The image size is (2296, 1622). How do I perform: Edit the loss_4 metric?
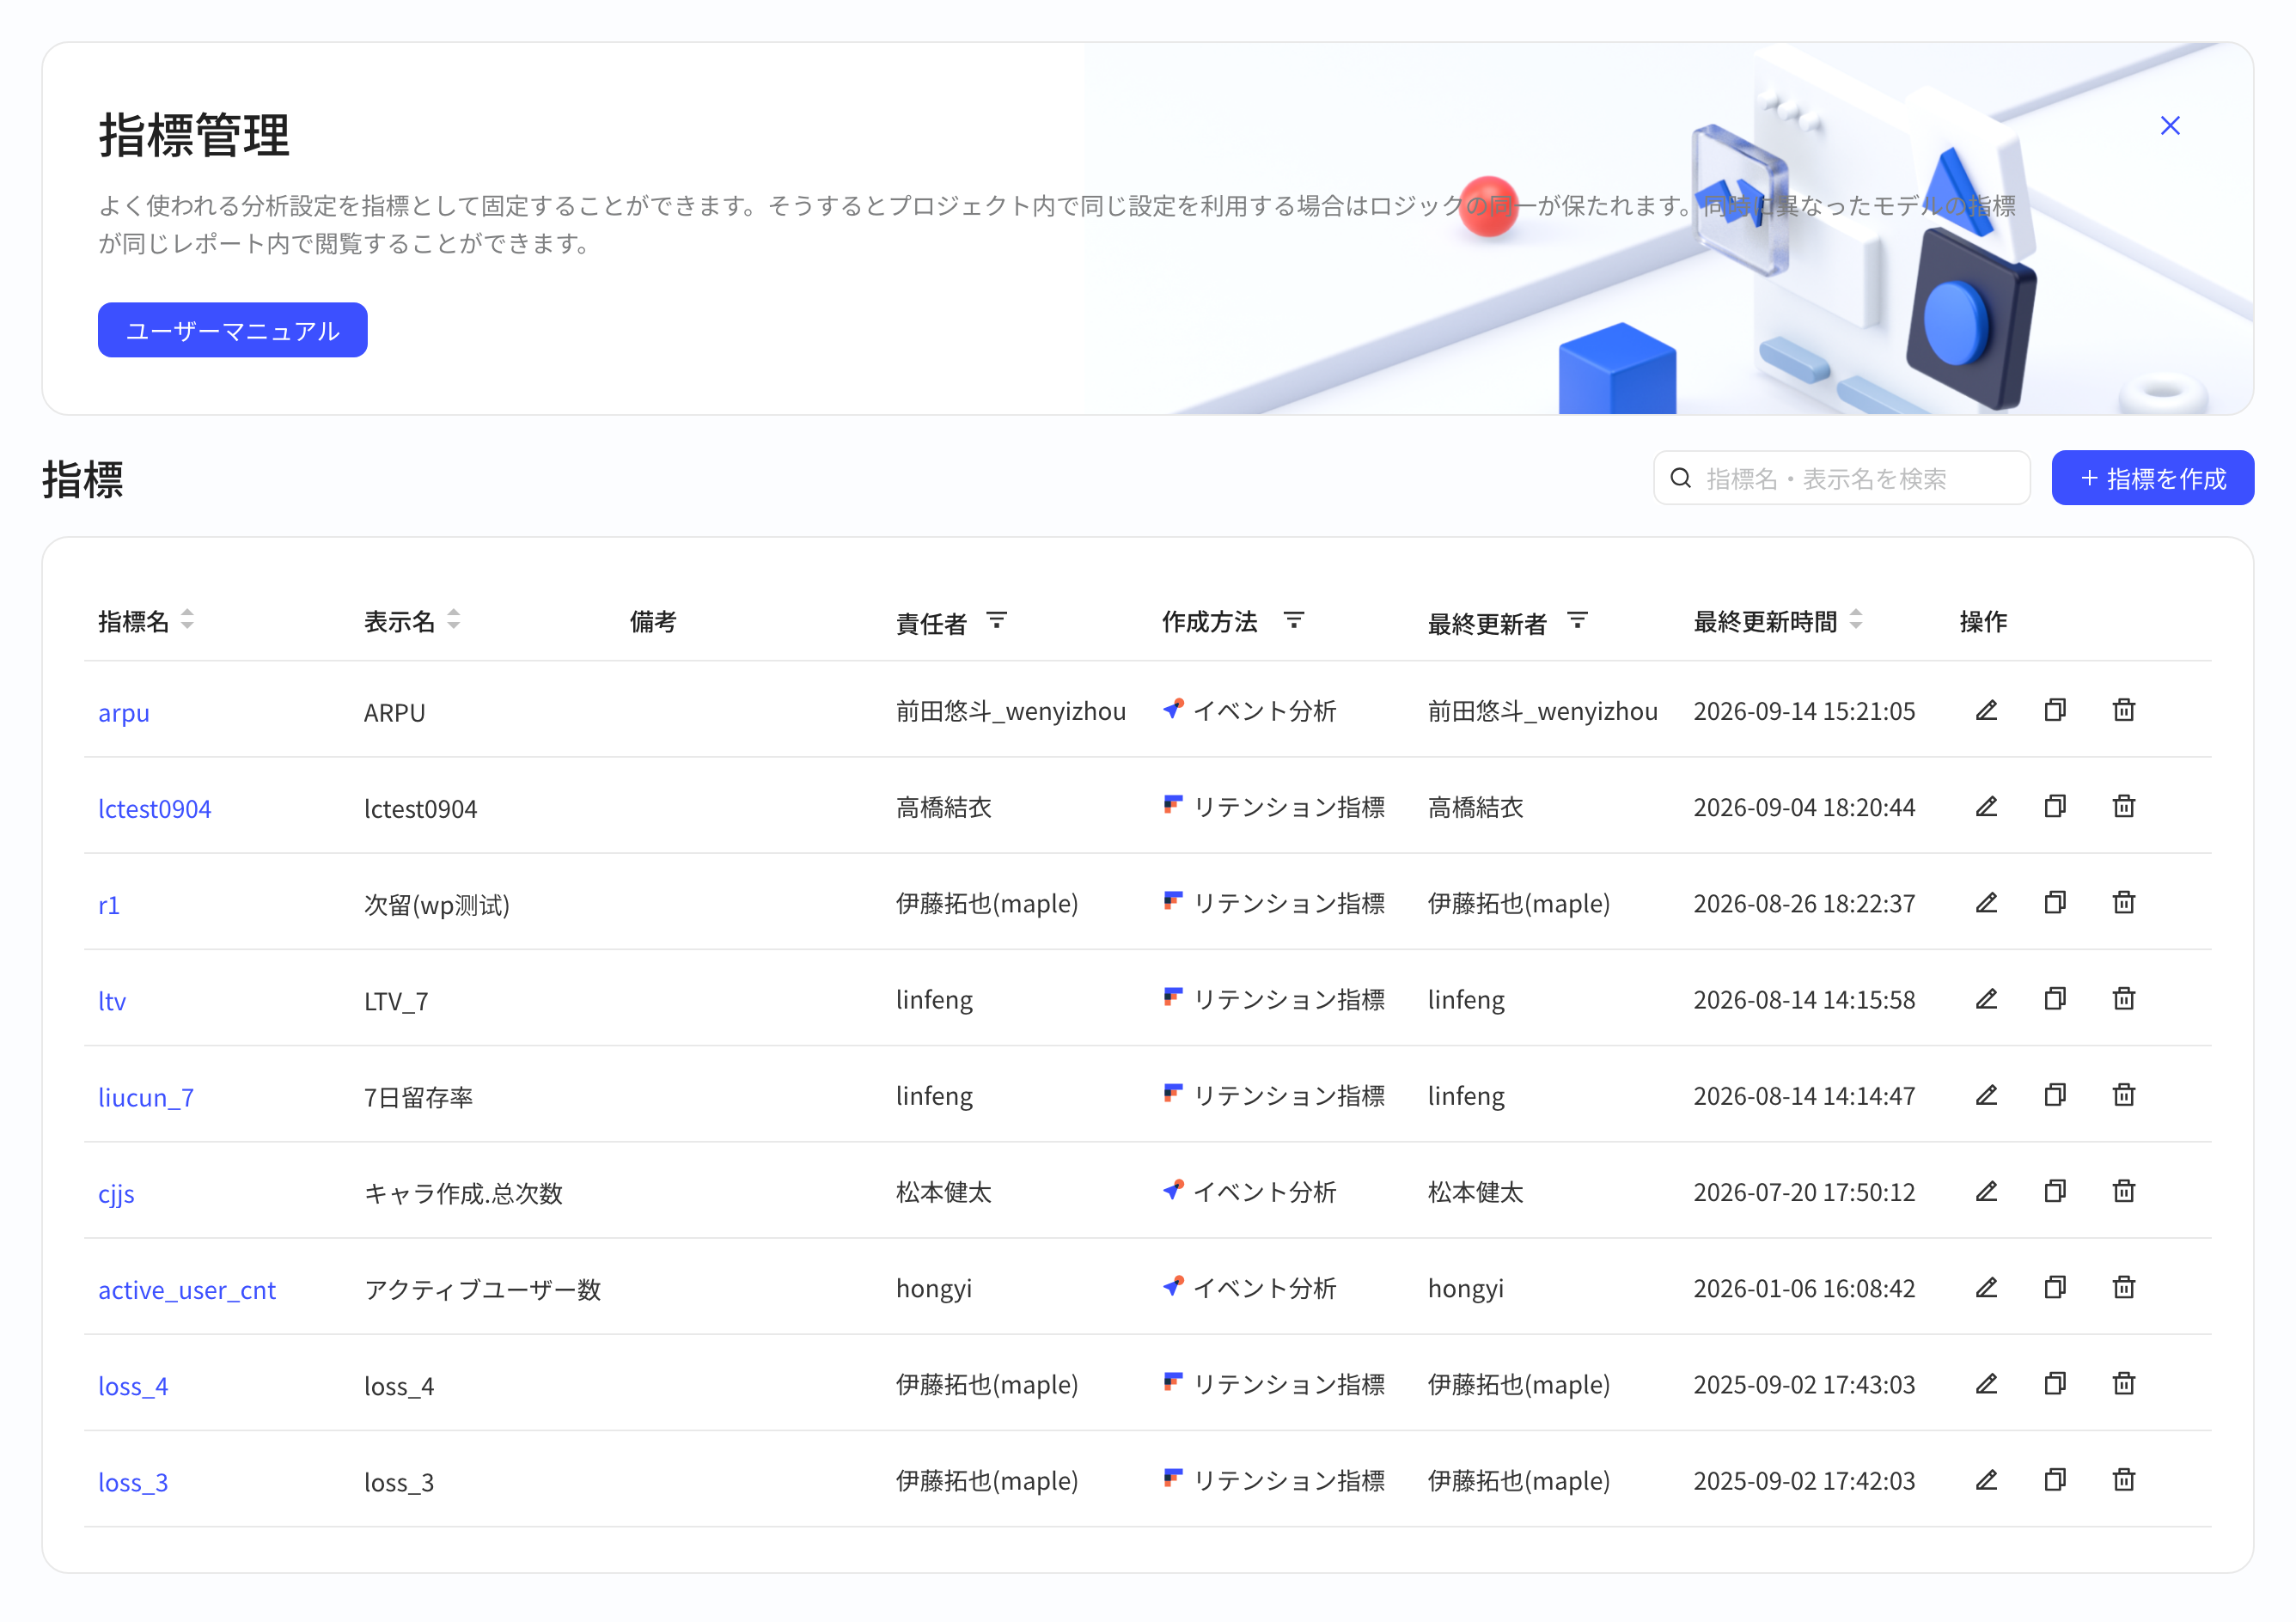[x=1986, y=1383]
